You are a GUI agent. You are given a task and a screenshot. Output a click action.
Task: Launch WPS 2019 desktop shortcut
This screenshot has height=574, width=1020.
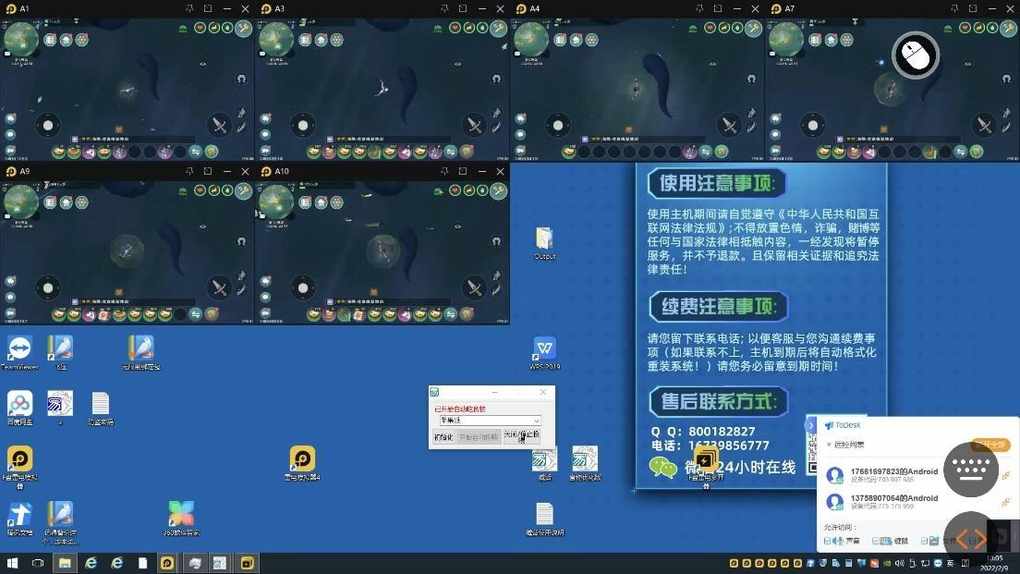544,353
